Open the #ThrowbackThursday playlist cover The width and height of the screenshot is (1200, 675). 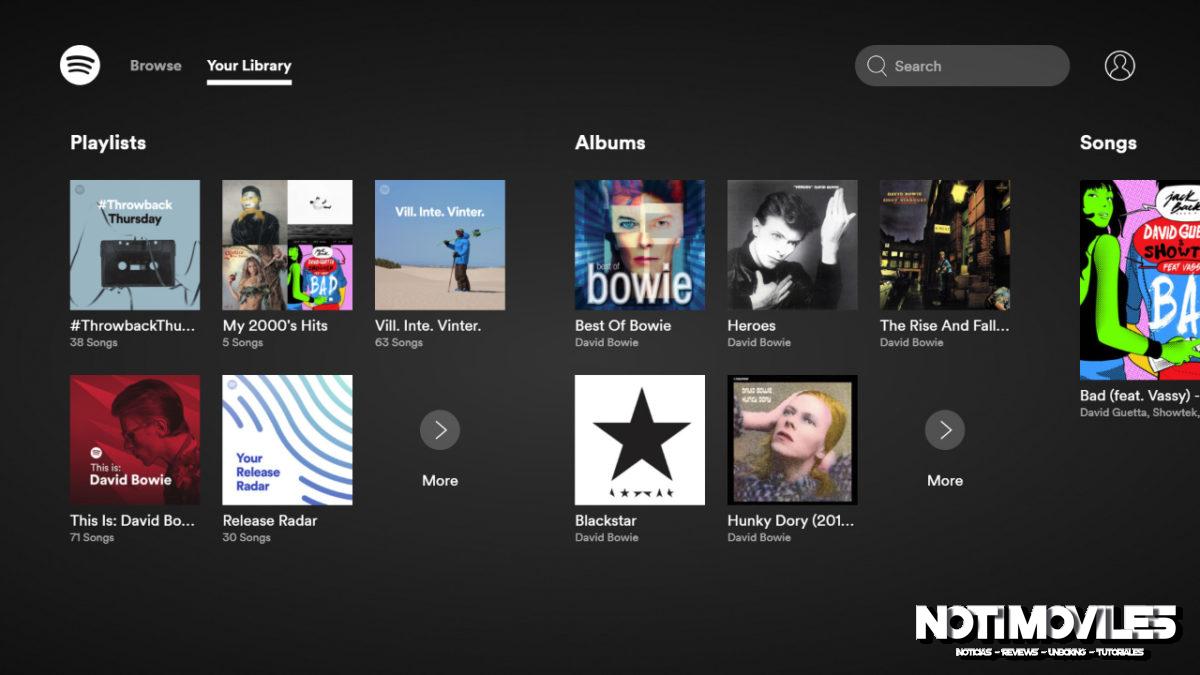(134, 245)
